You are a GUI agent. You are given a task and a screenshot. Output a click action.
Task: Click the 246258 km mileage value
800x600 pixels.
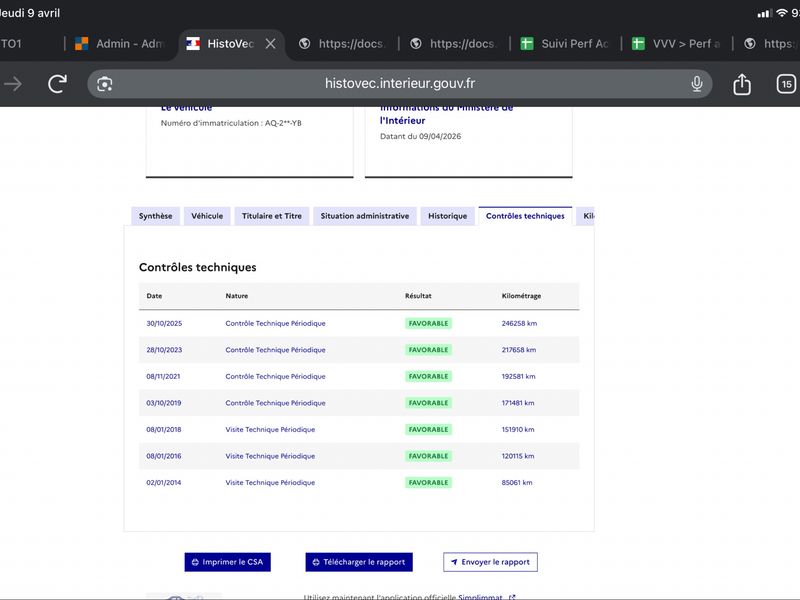point(519,323)
